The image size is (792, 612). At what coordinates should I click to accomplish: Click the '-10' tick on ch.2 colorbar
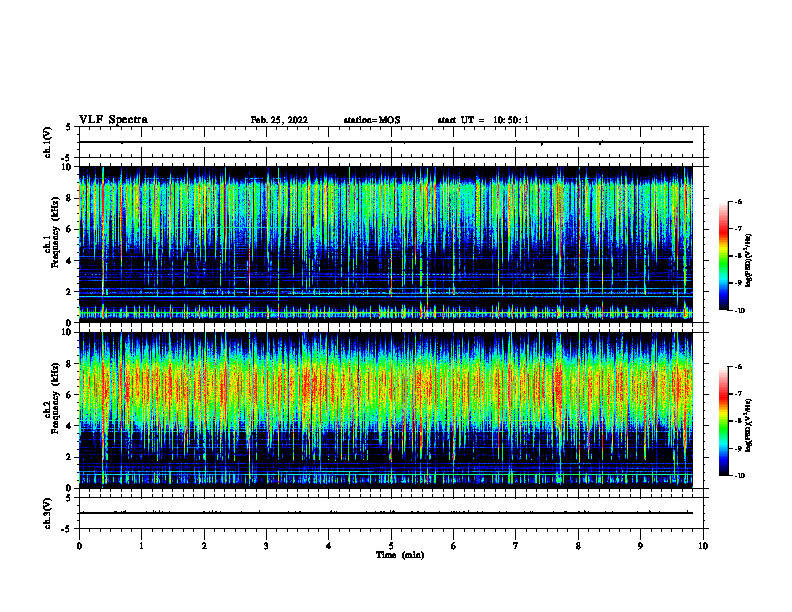coord(739,476)
